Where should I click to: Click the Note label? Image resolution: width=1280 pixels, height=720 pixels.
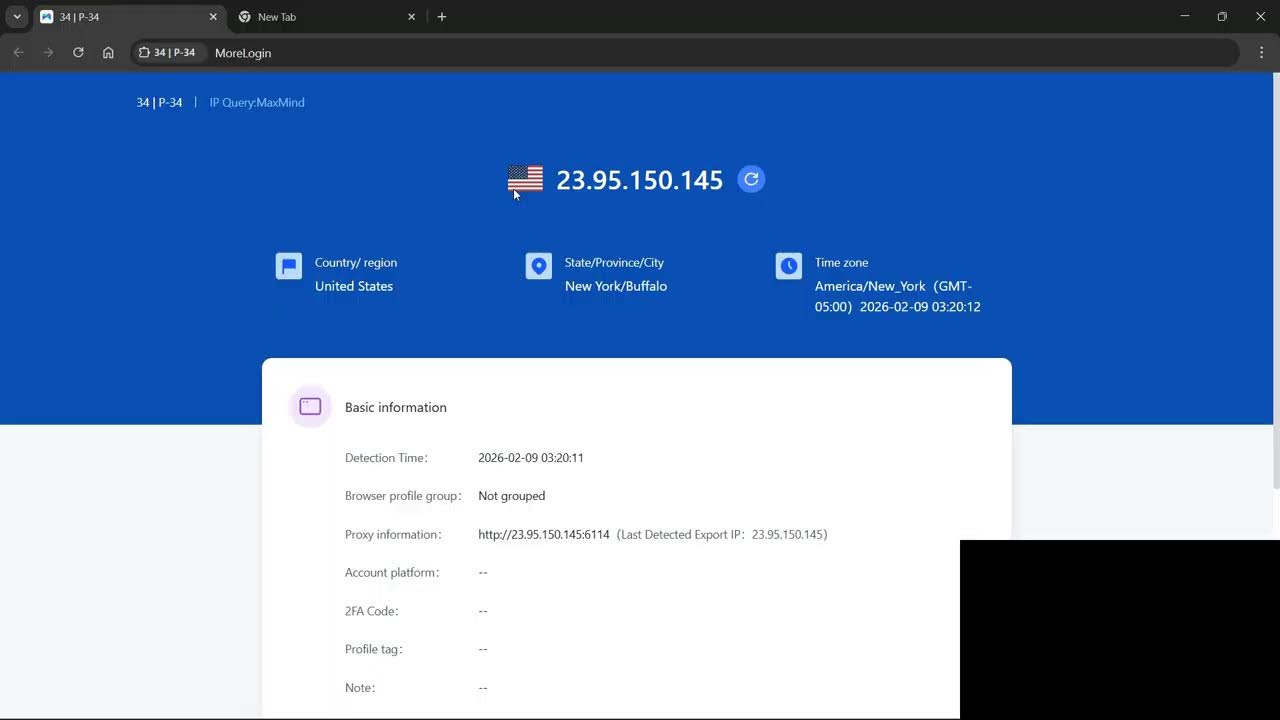click(x=361, y=688)
